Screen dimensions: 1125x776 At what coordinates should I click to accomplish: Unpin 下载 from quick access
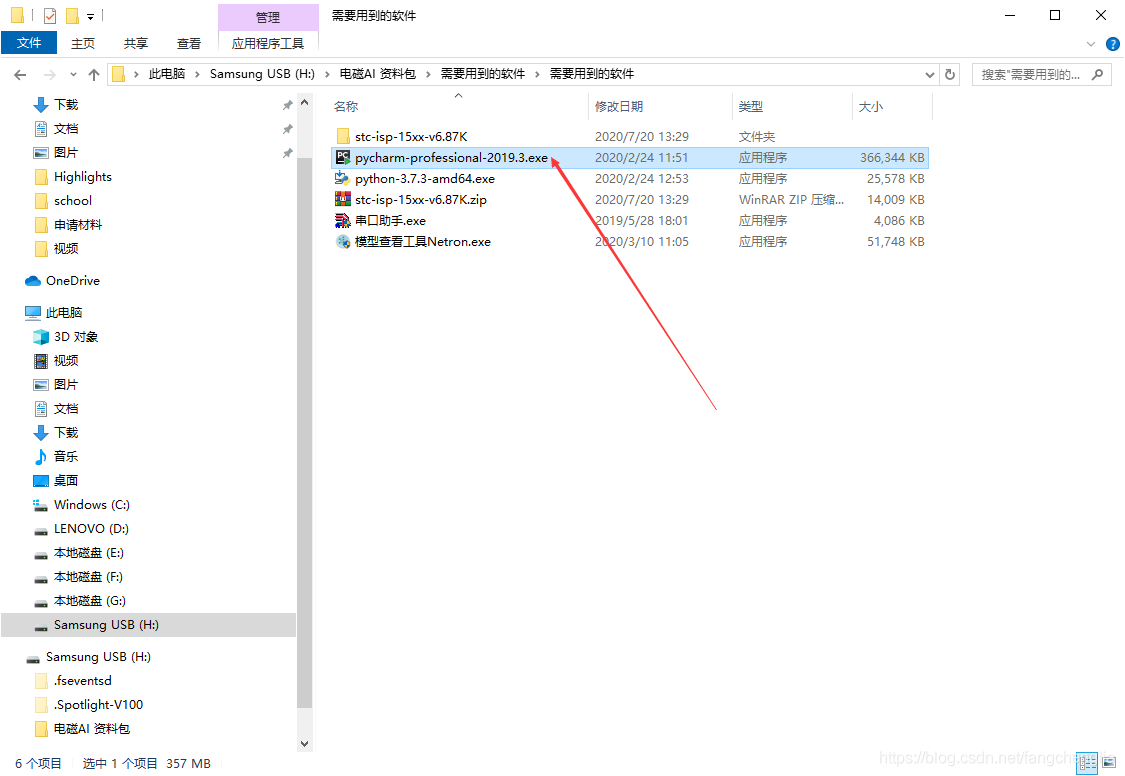(287, 105)
